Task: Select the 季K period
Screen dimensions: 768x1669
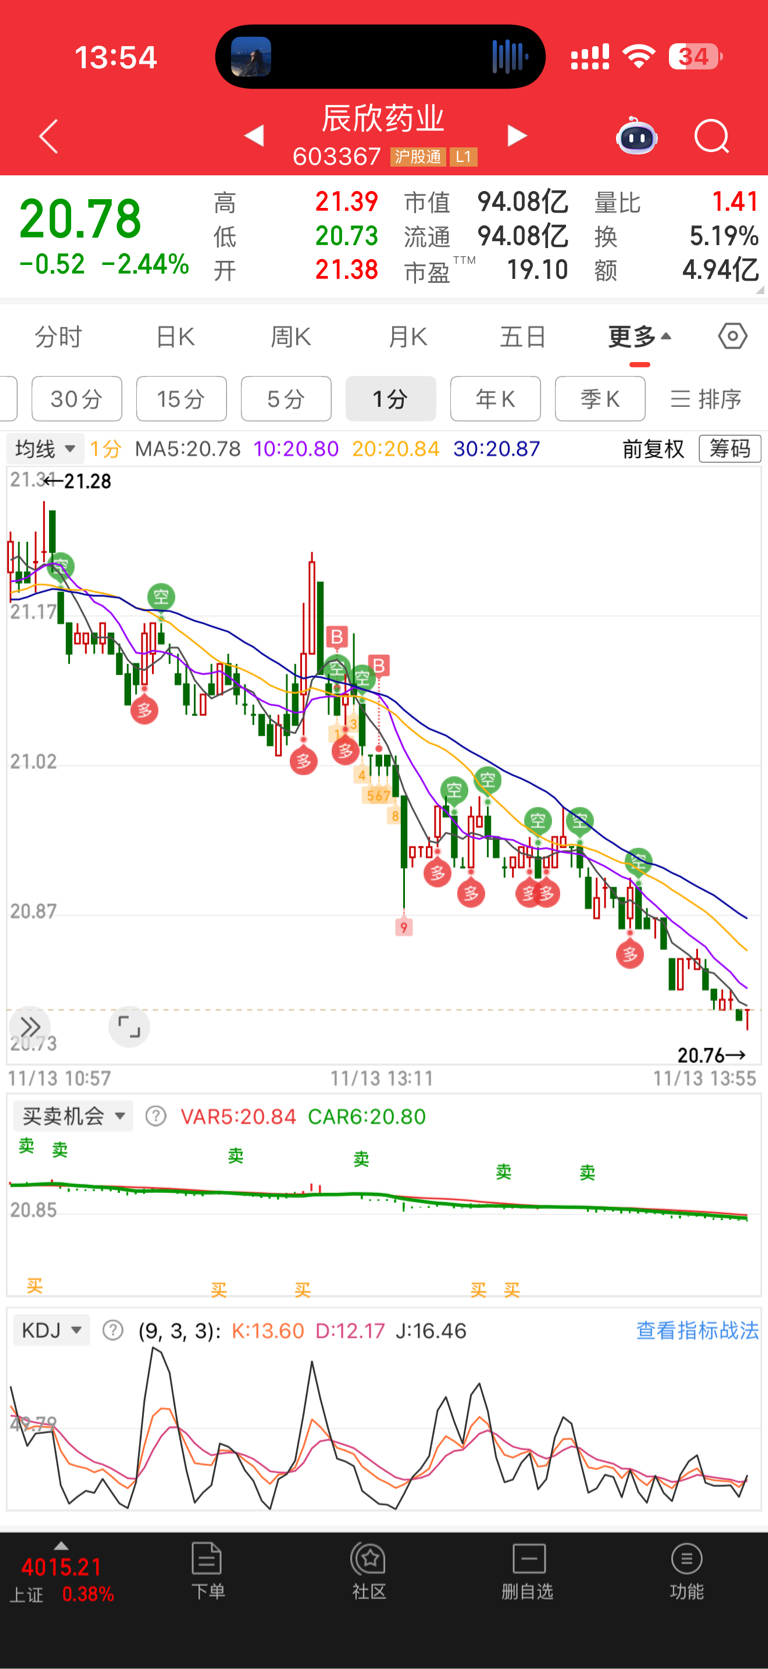Action: pyautogui.click(x=600, y=399)
